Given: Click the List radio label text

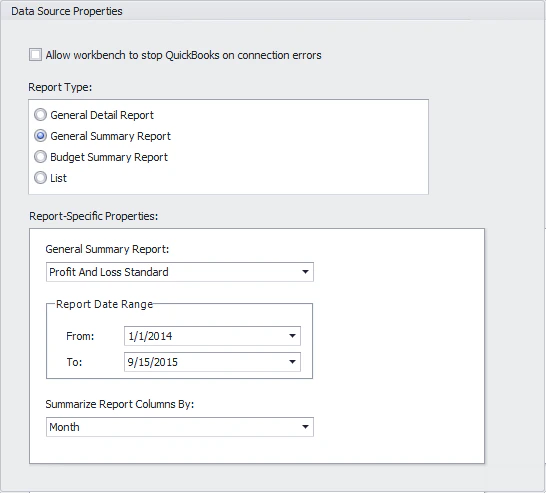Looking at the screenshot, I should pyautogui.click(x=58, y=178).
